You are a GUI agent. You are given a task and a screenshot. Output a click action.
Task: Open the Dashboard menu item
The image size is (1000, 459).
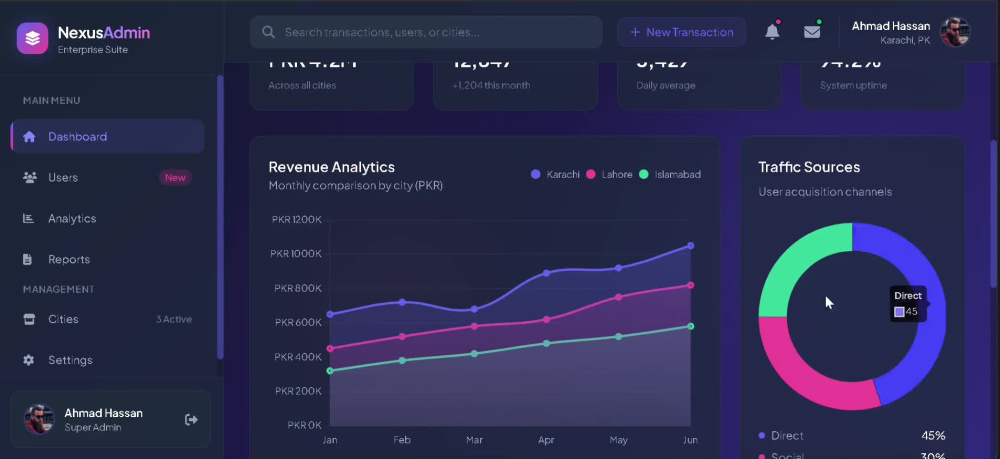coord(107,136)
